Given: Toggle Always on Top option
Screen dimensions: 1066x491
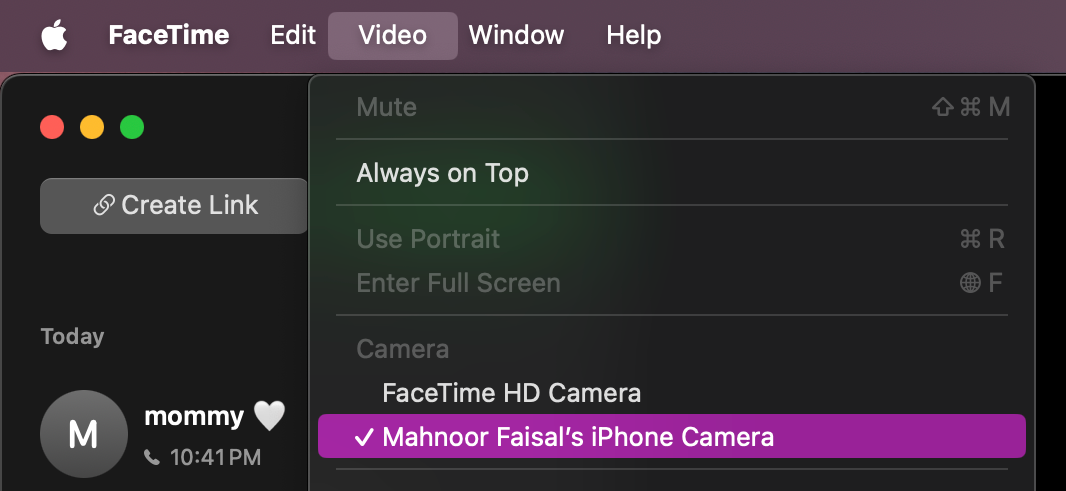Looking at the screenshot, I should (x=672, y=173).
